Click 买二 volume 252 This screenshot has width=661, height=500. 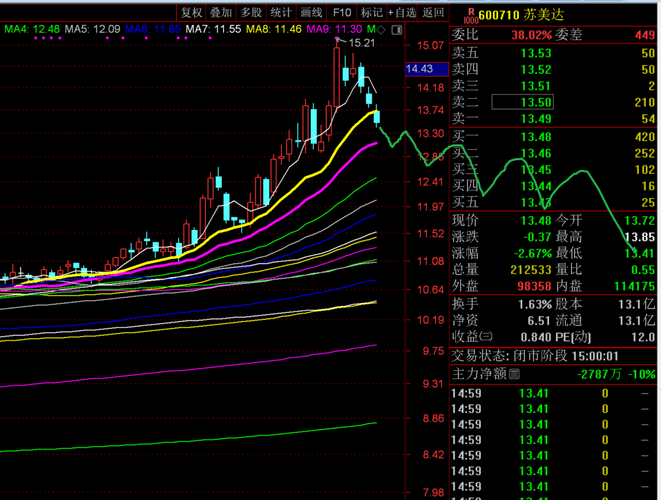(x=645, y=153)
